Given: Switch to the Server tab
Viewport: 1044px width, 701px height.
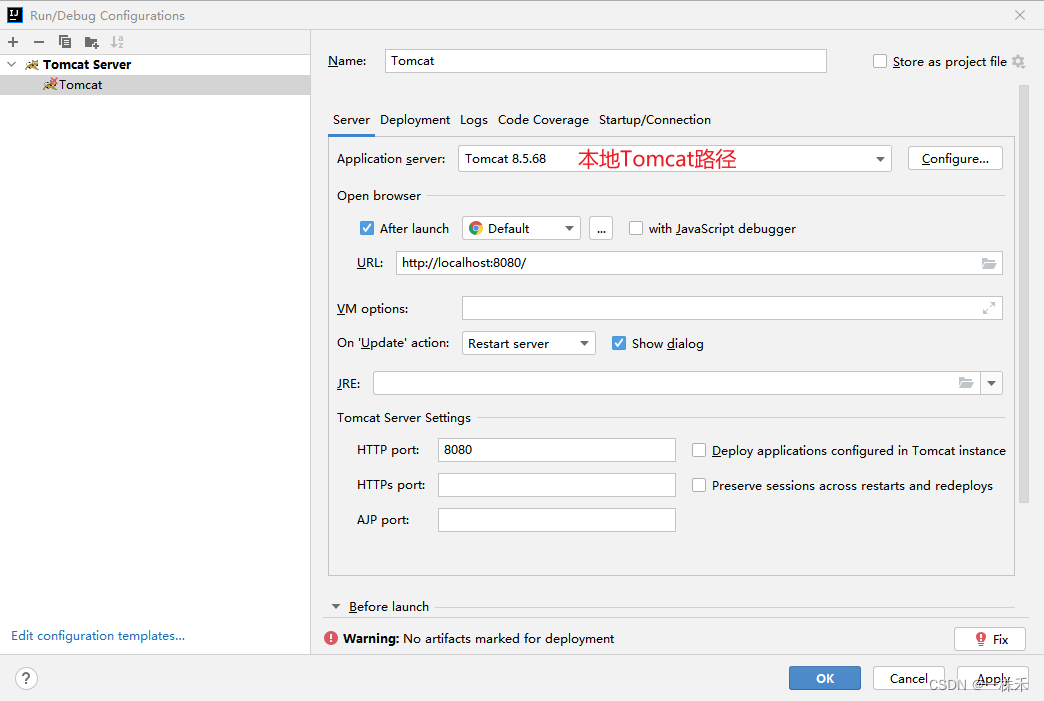Looking at the screenshot, I should [x=351, y=120].
